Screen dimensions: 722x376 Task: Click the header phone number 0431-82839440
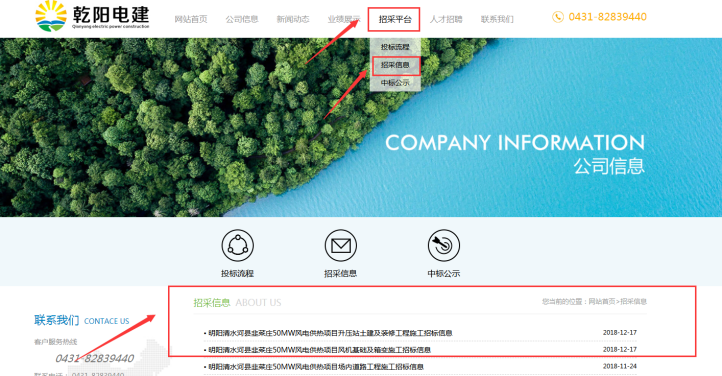[607, 17]
